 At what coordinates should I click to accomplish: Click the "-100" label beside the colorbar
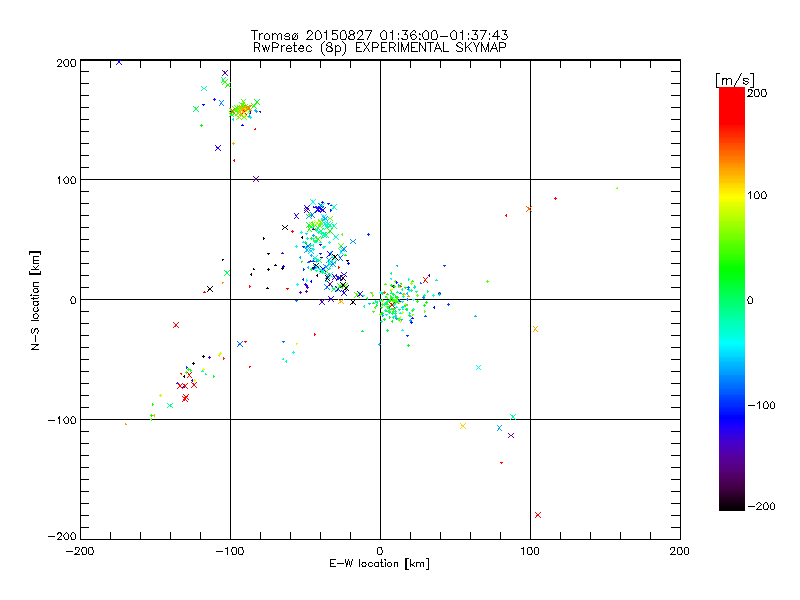761,405
